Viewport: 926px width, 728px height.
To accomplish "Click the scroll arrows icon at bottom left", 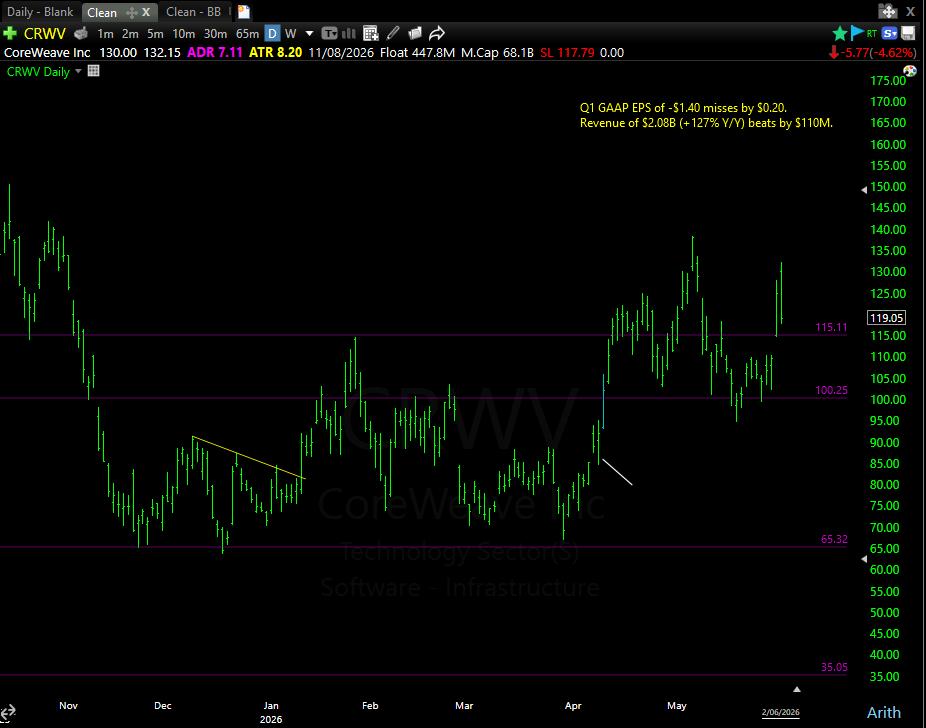I will (7, 712).
